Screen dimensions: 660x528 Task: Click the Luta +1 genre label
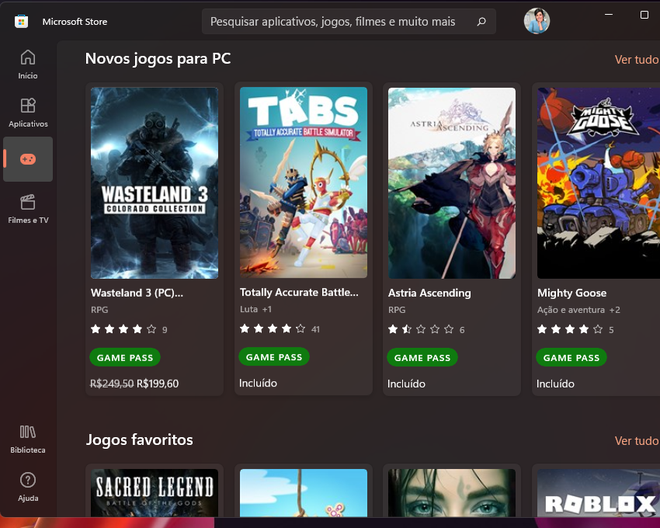pos(255,309)
